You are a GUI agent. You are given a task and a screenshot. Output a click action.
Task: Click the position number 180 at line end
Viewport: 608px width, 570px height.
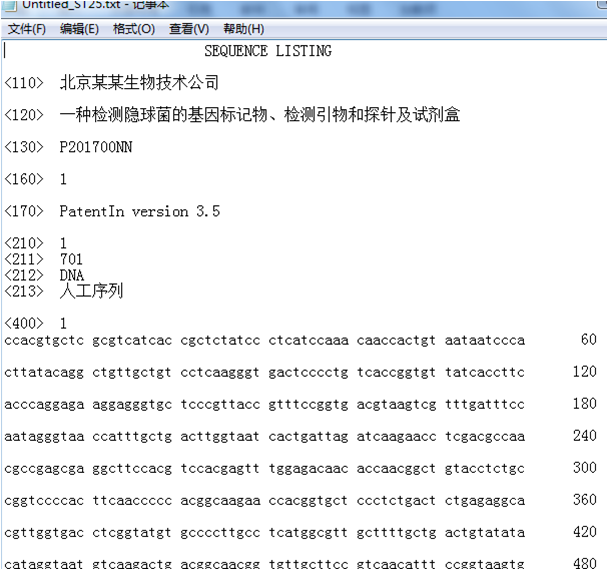coord(584,404)
